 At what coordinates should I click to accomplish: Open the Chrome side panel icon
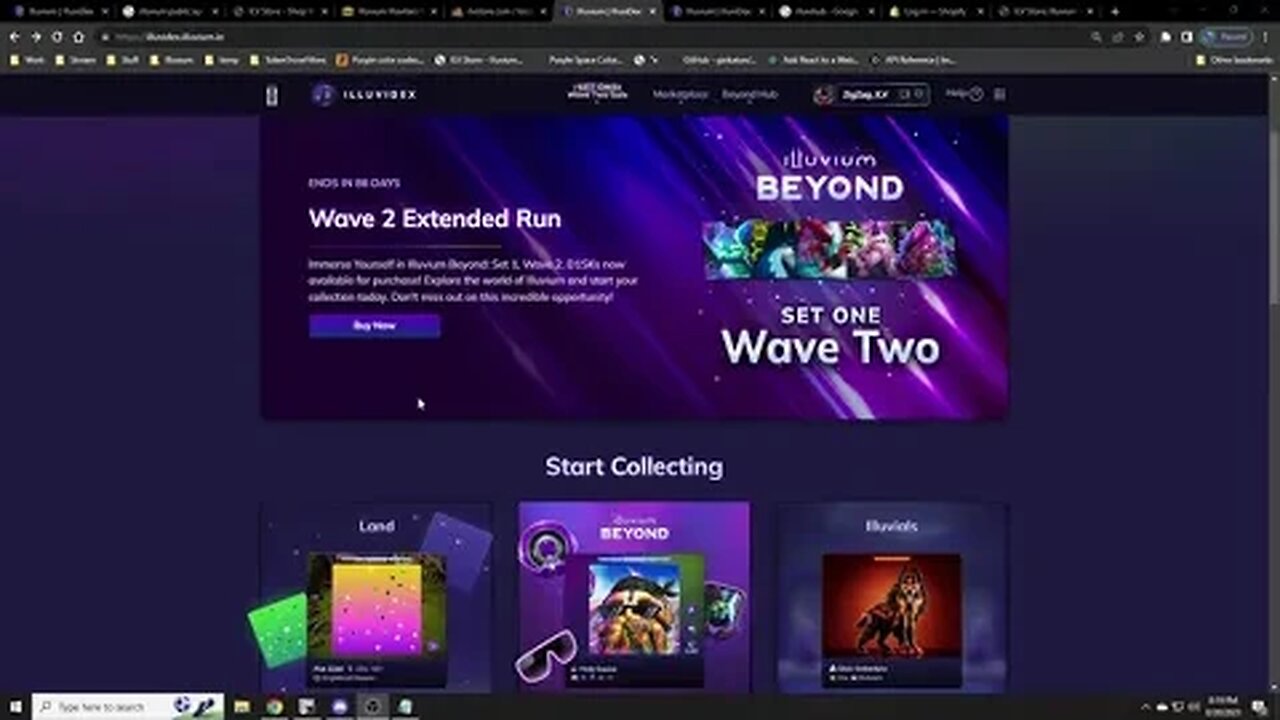1186,37
